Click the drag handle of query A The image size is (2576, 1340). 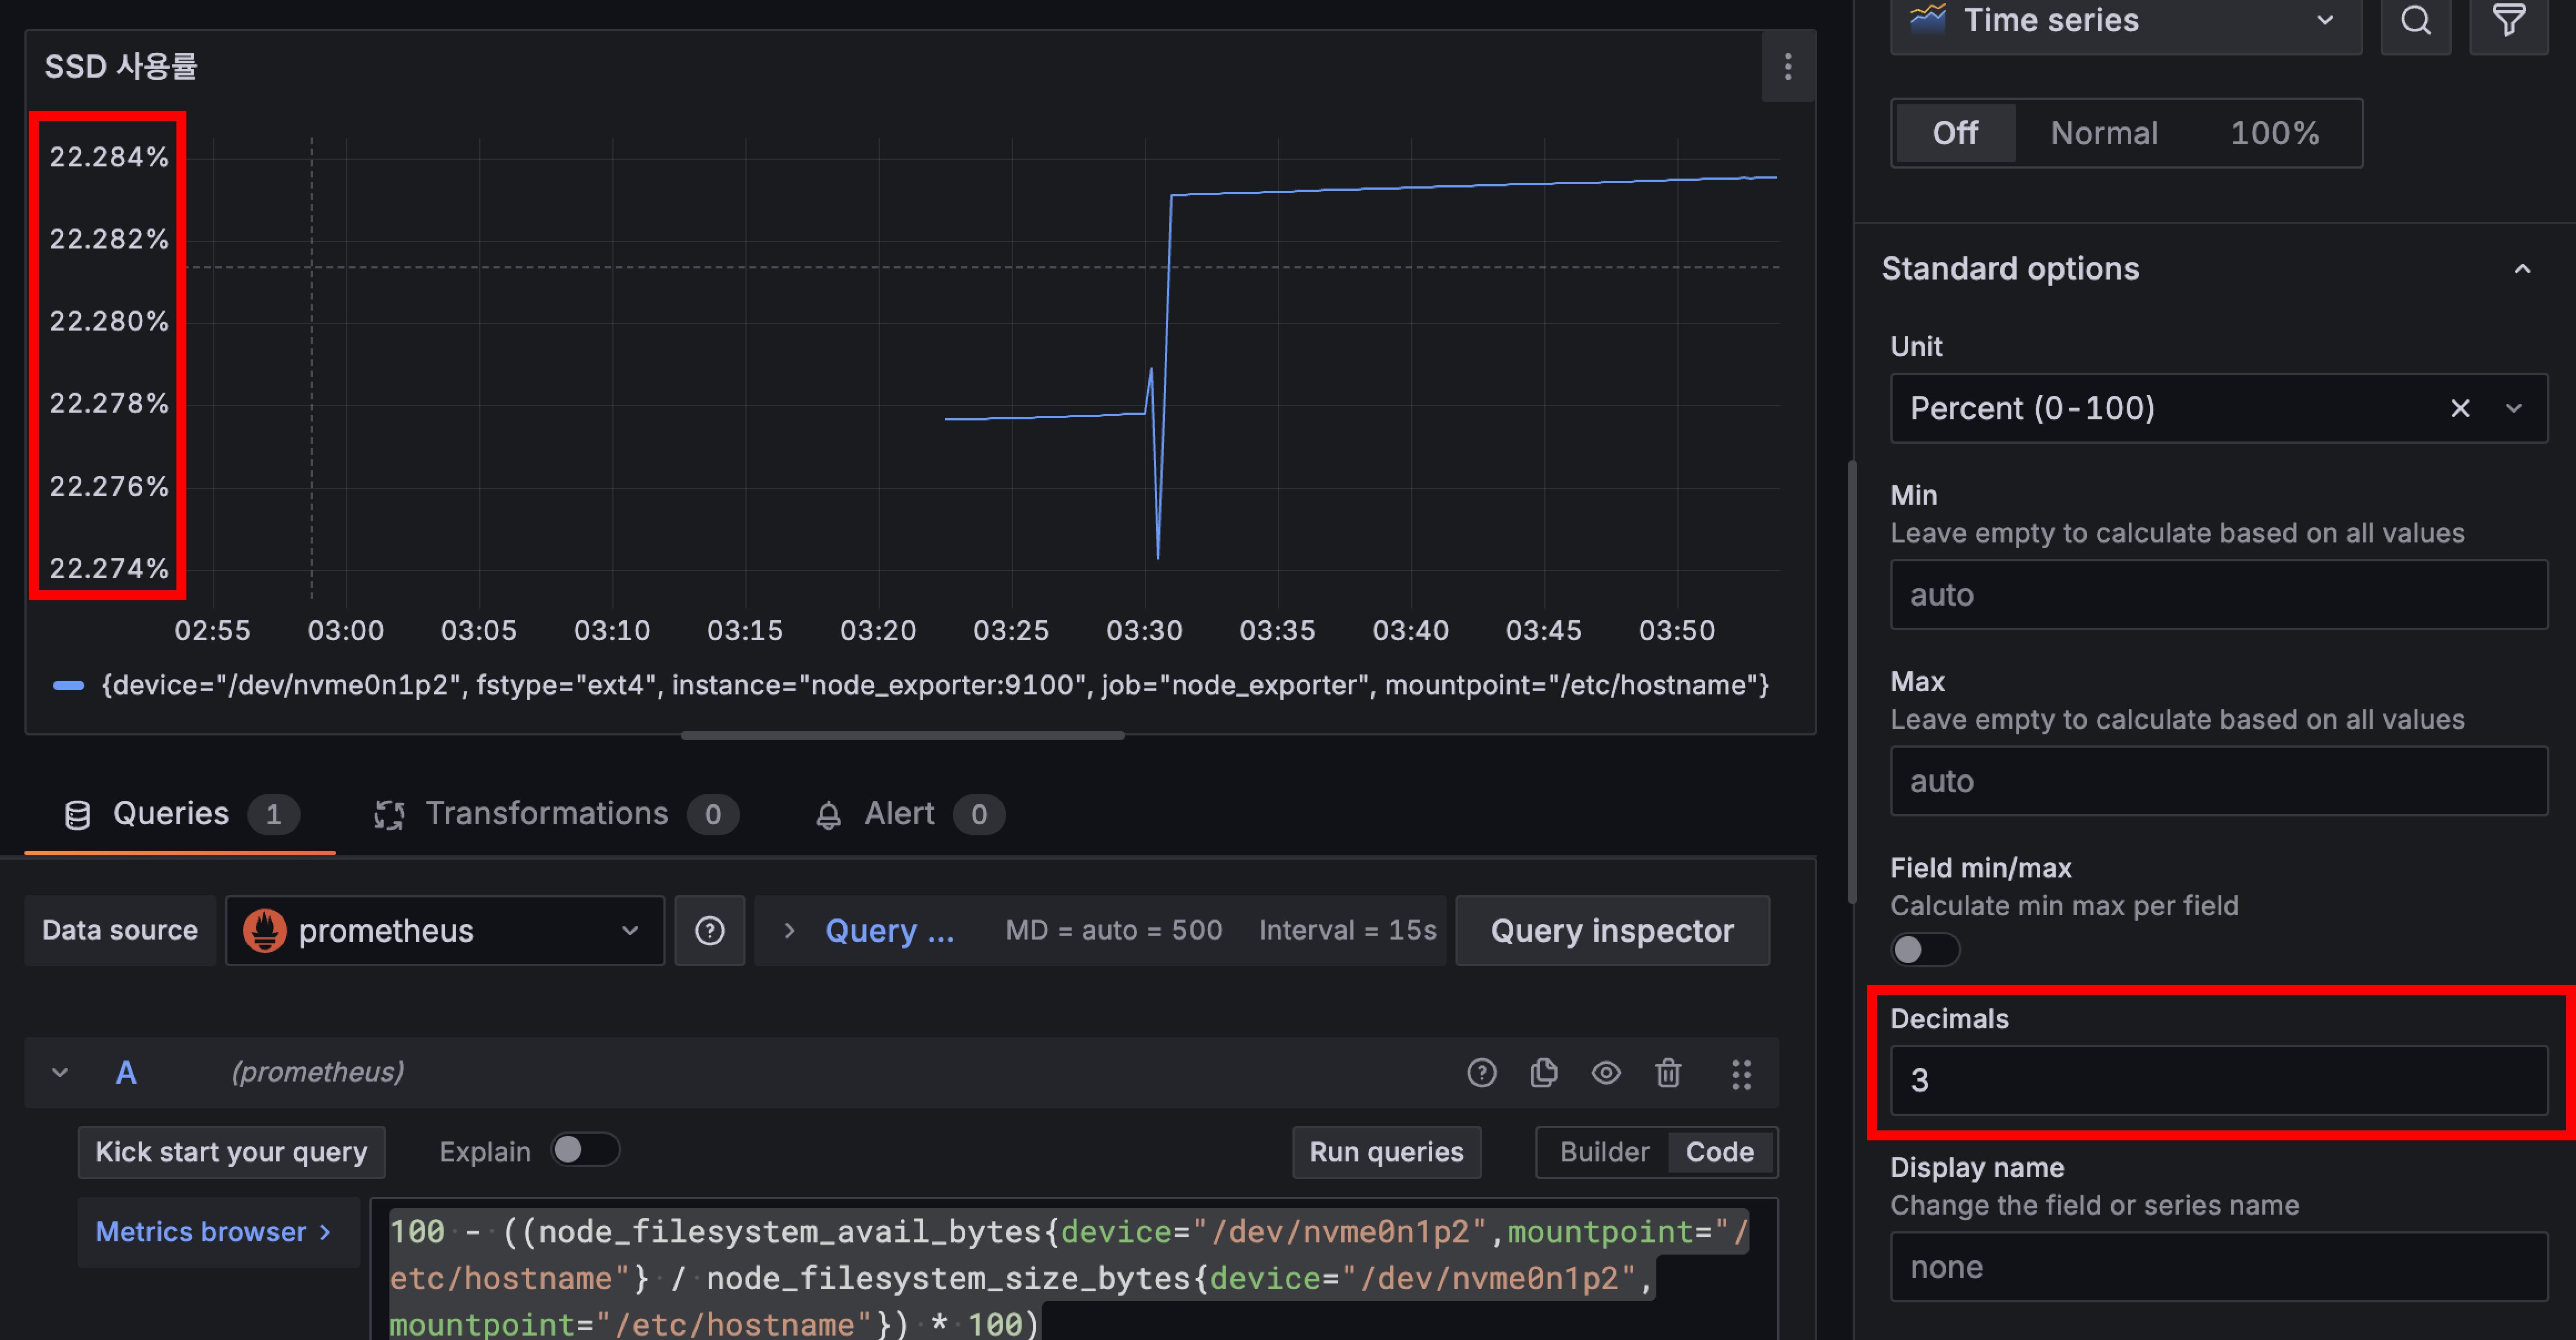pos(1741,1074)
